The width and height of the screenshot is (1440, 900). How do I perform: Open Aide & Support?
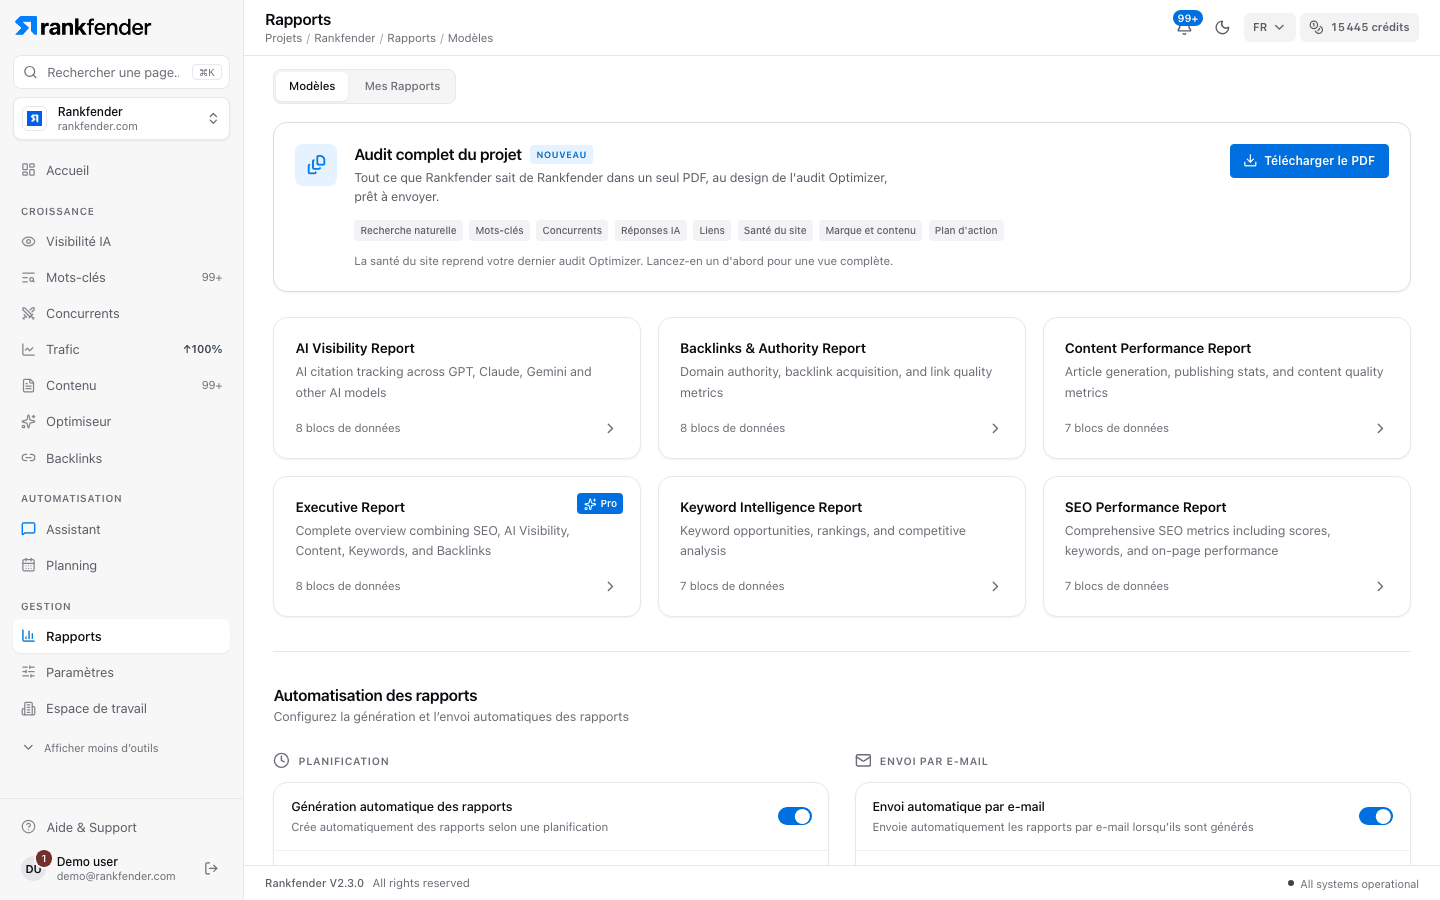point(121,827)
